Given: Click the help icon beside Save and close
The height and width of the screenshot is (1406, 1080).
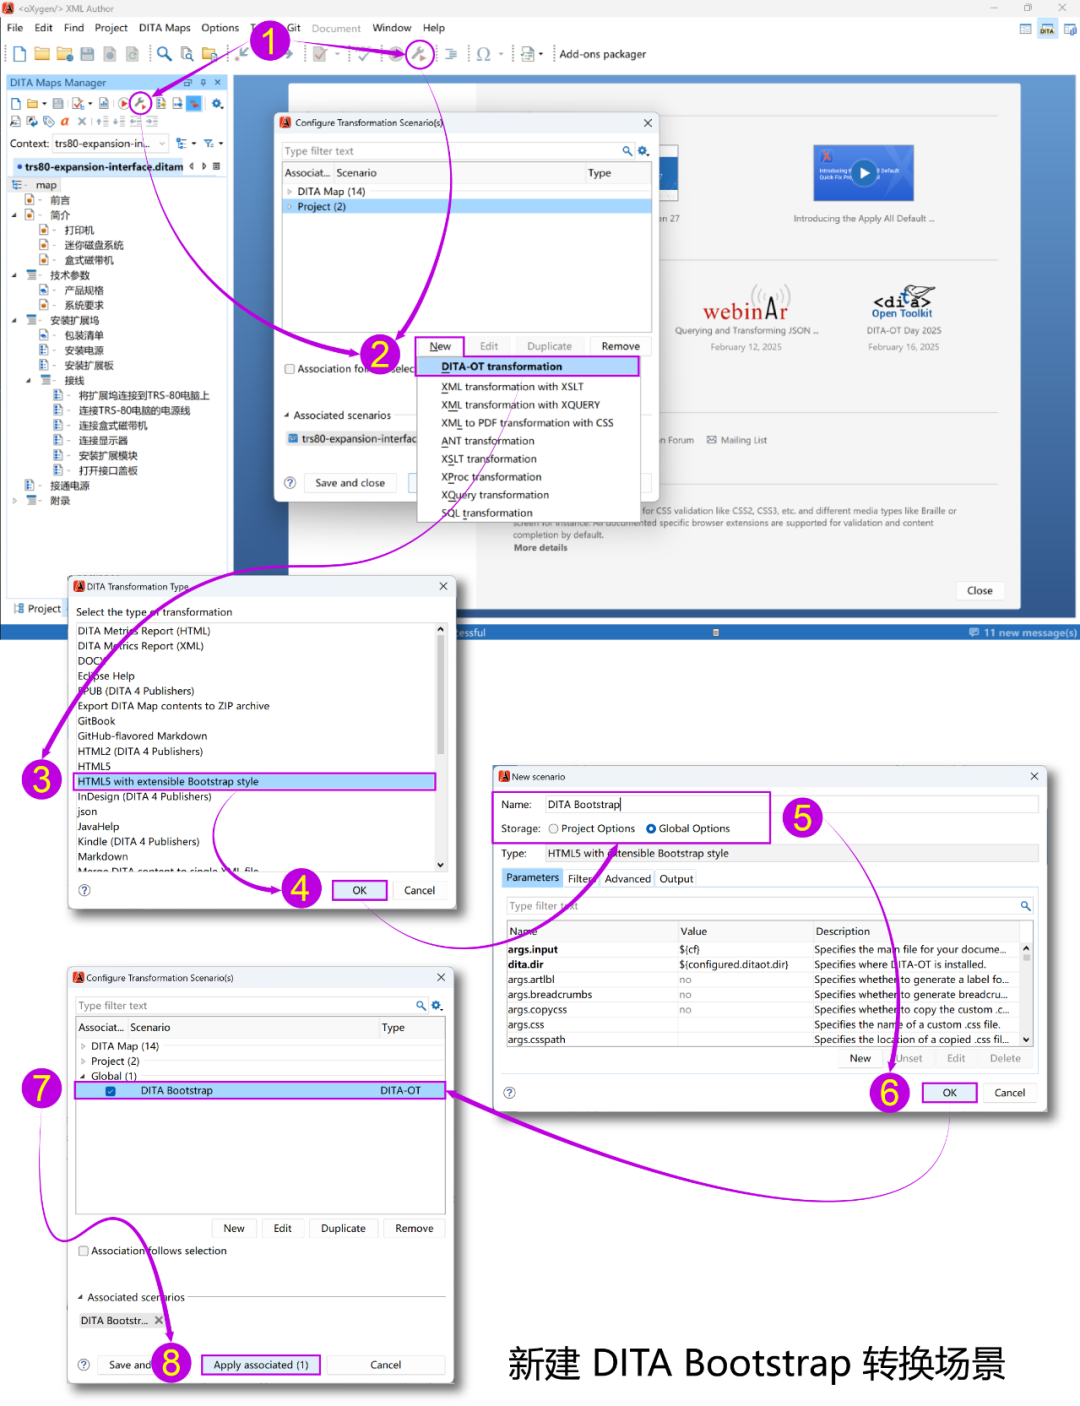Looking at the screenshot, I should [x=290, y=483].
